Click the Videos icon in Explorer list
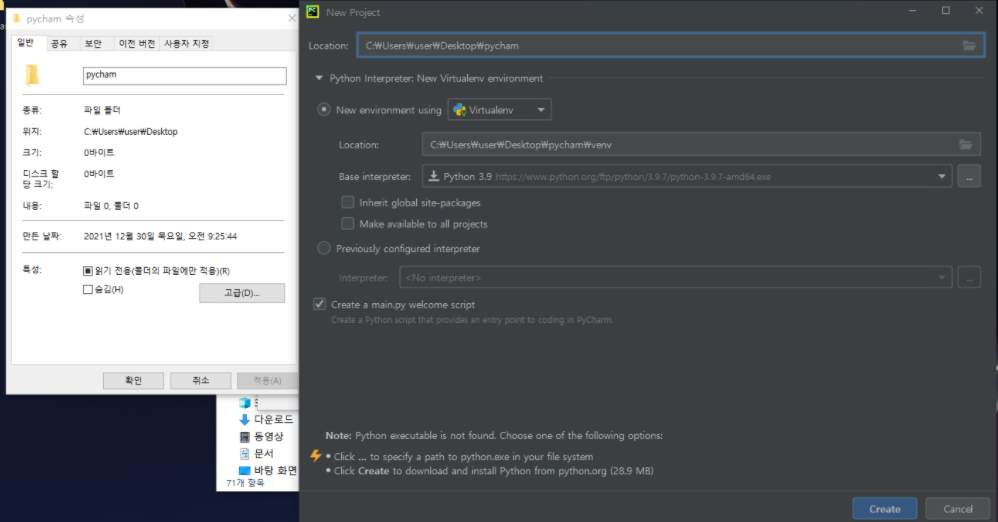Viewport: 998px width, 522px height. tap(244, 437)
